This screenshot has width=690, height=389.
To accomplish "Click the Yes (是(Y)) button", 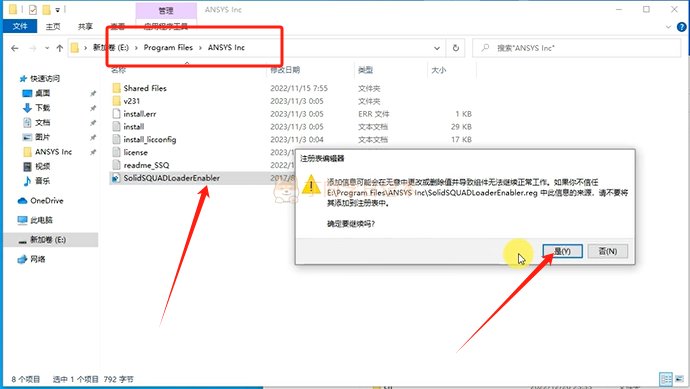I will [x=562, y=251].
